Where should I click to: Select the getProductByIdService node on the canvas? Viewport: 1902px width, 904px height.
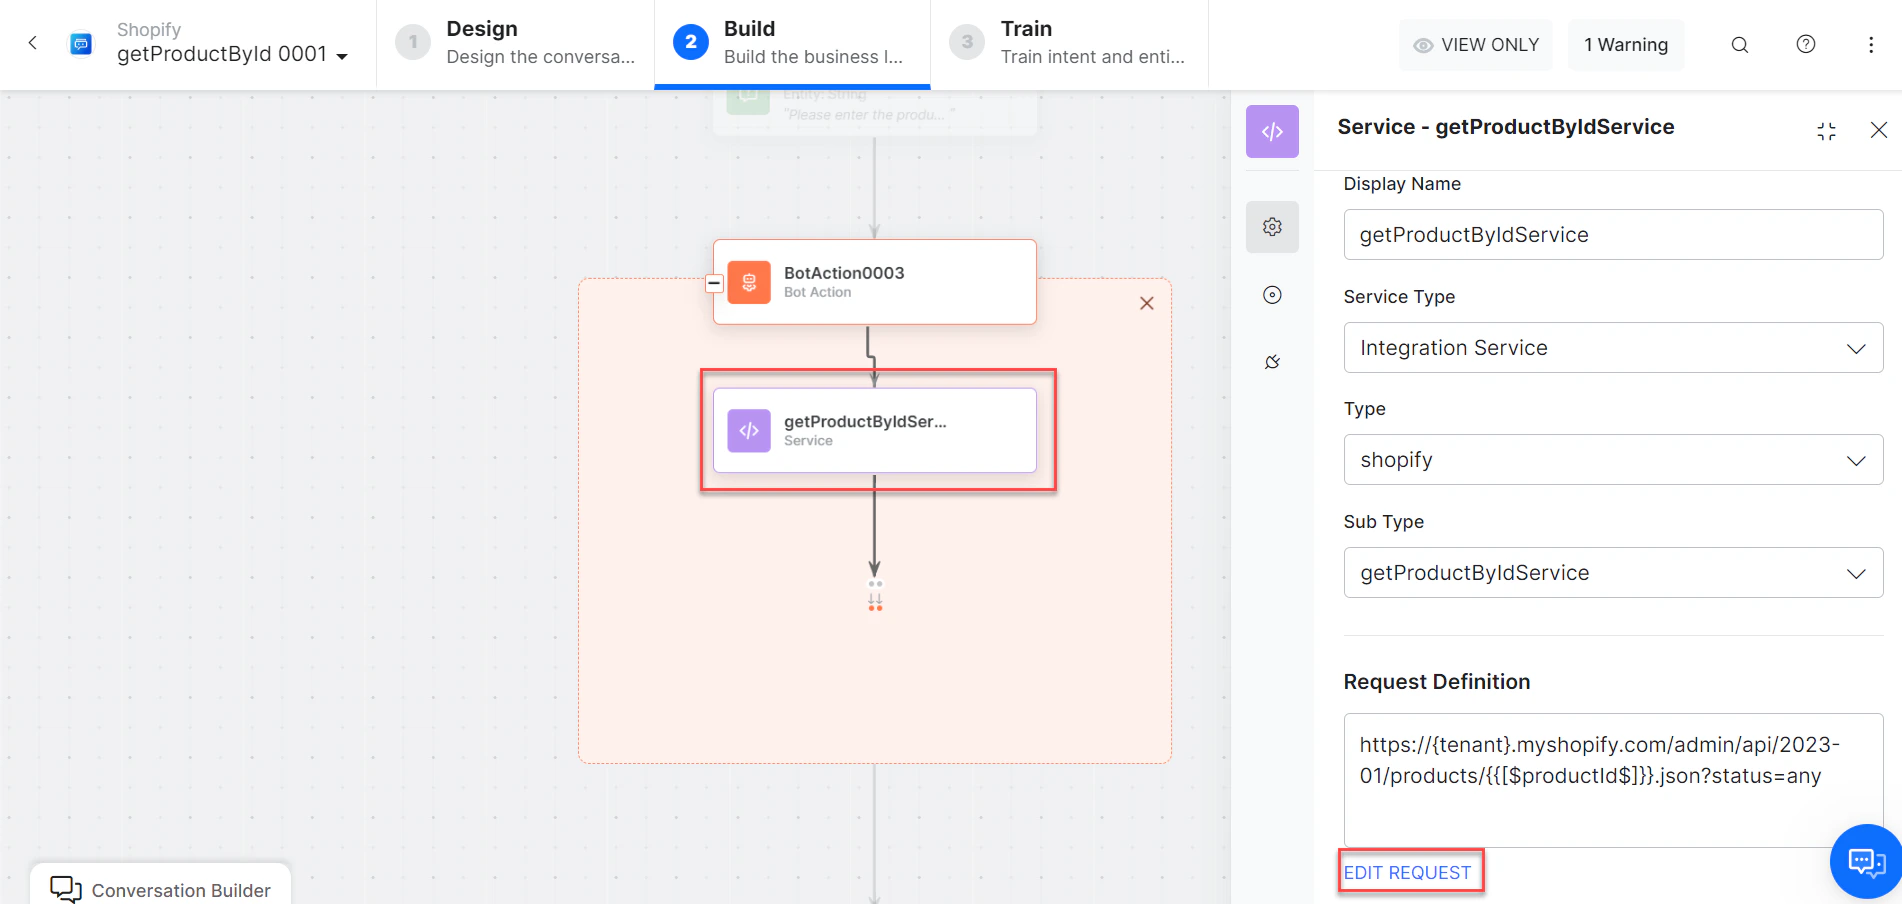pyautogui.click(x=874, y=430)
